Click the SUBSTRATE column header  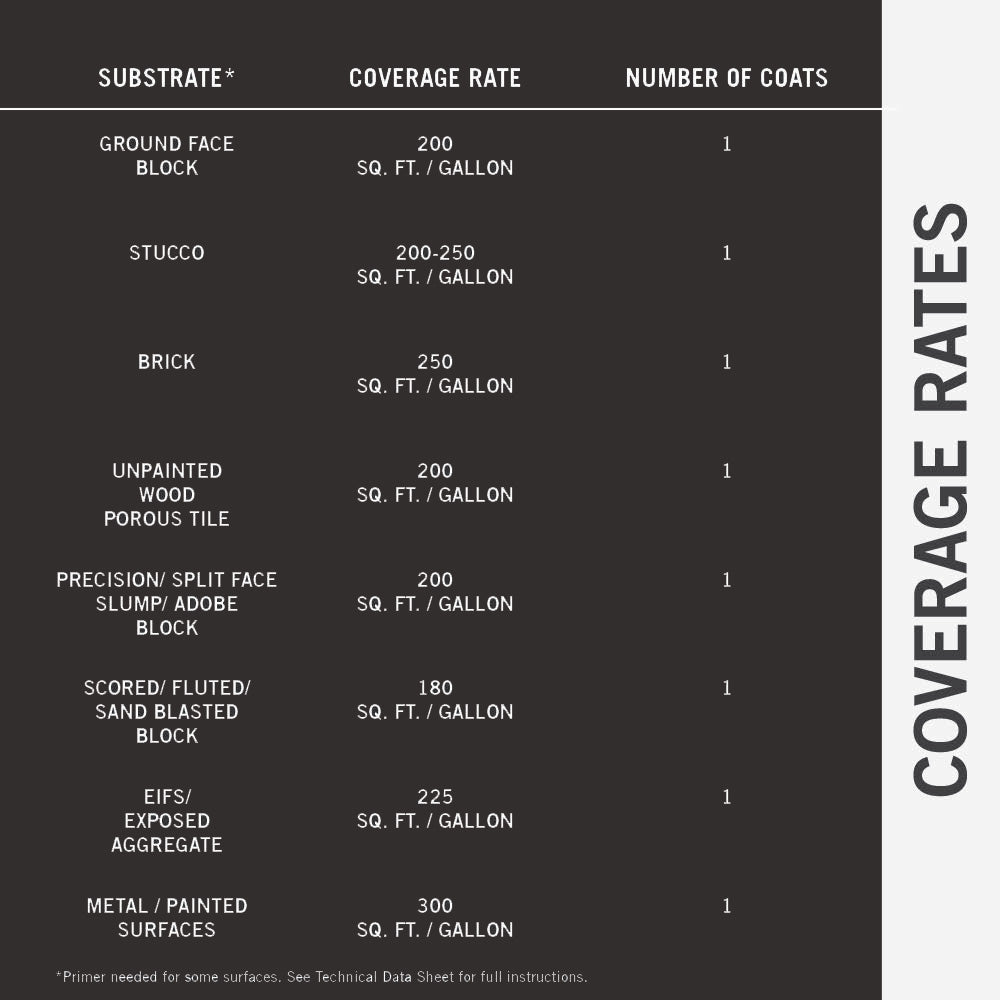[166, 78]
